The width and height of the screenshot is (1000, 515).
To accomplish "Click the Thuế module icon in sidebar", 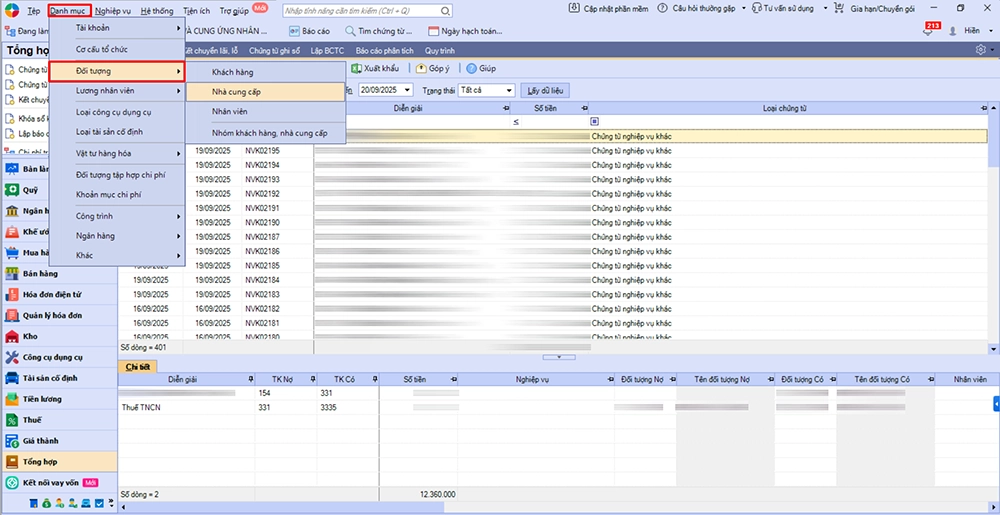I will (x=12, y=420).
